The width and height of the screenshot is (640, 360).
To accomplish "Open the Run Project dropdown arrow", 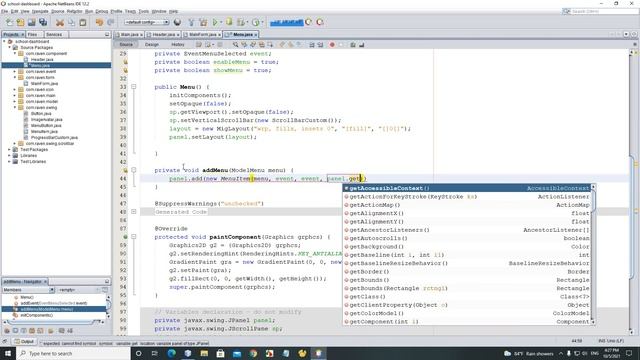I will click(221, 22).
